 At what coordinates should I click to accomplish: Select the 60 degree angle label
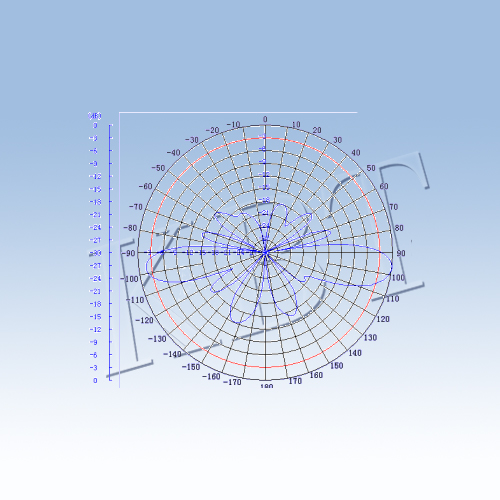(384, 186)
